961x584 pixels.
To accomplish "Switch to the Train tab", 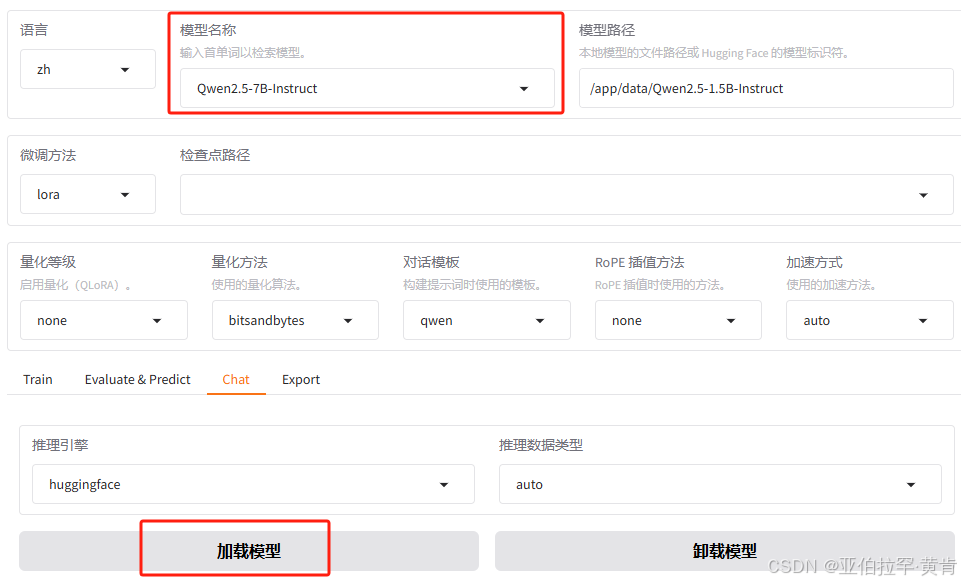I will [37, 379].
